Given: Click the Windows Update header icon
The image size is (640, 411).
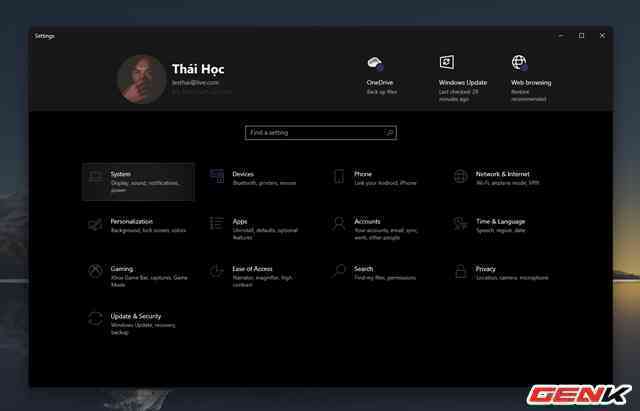Looking at the screenshot, I should pos(447,62).
